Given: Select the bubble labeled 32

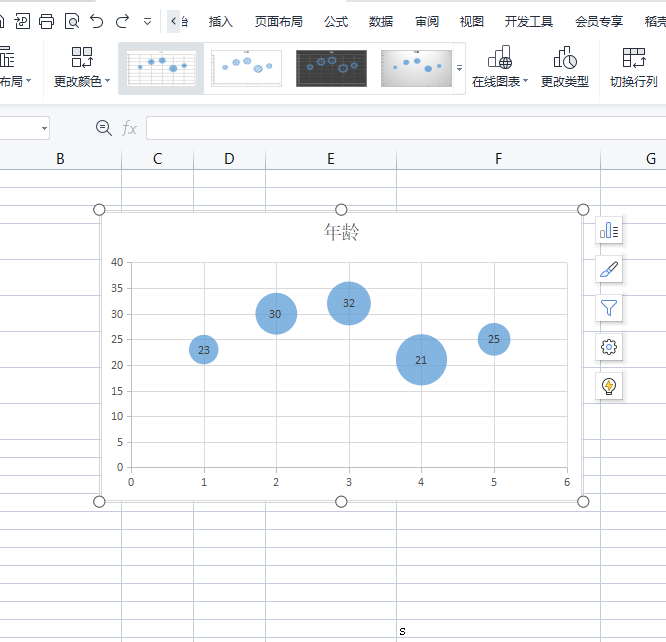Looking at the screenshot, I should coord(349,303).
